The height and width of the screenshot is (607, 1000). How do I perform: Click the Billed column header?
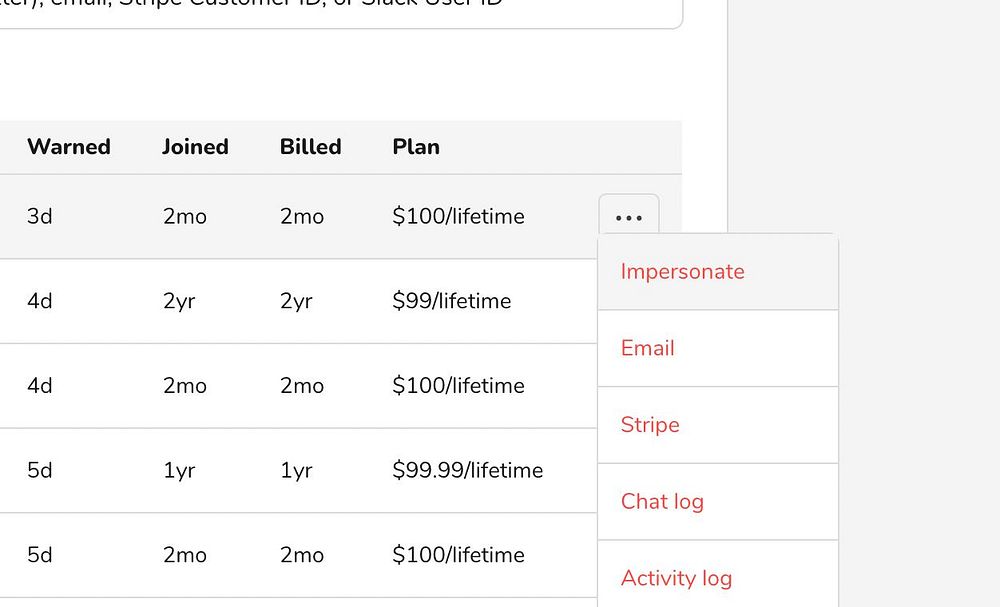click(x=310, y=147)
